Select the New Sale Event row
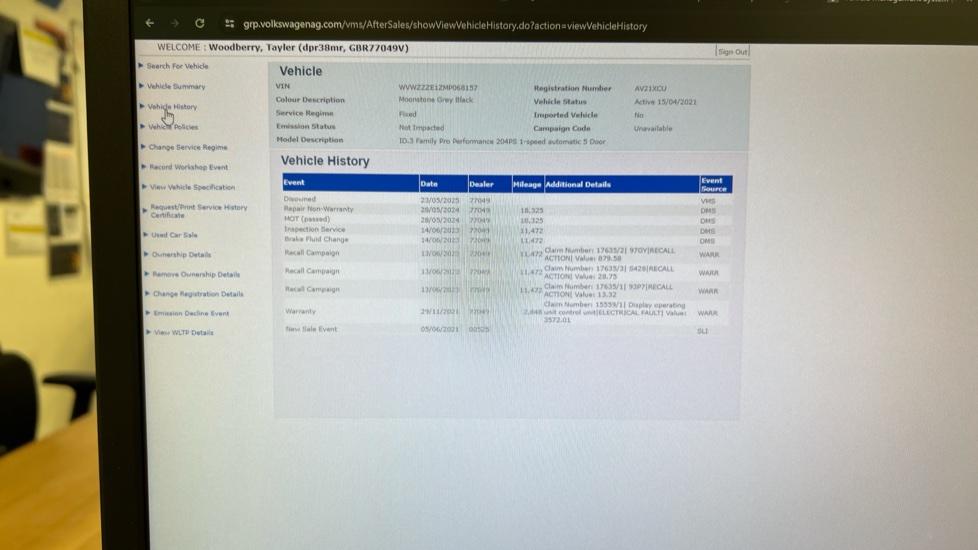 [507, 330]
